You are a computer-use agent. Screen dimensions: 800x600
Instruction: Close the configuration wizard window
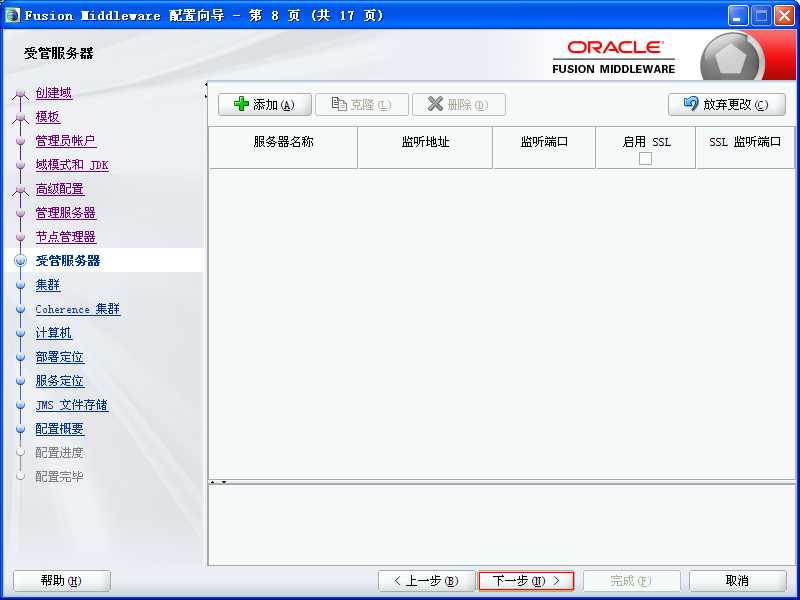click(784, 16)
